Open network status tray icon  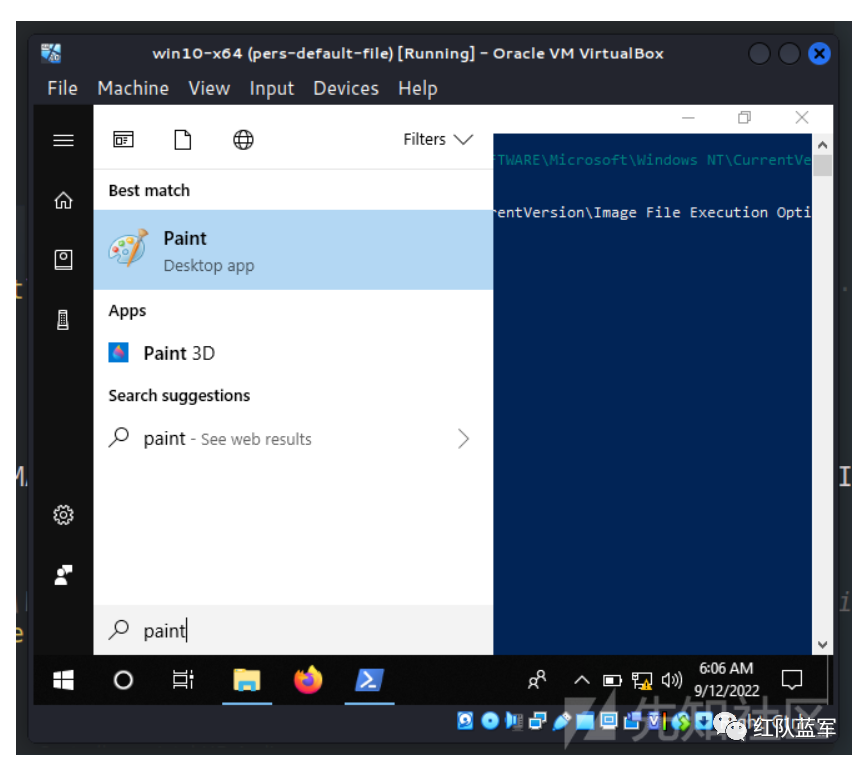(x=642, y=681)
